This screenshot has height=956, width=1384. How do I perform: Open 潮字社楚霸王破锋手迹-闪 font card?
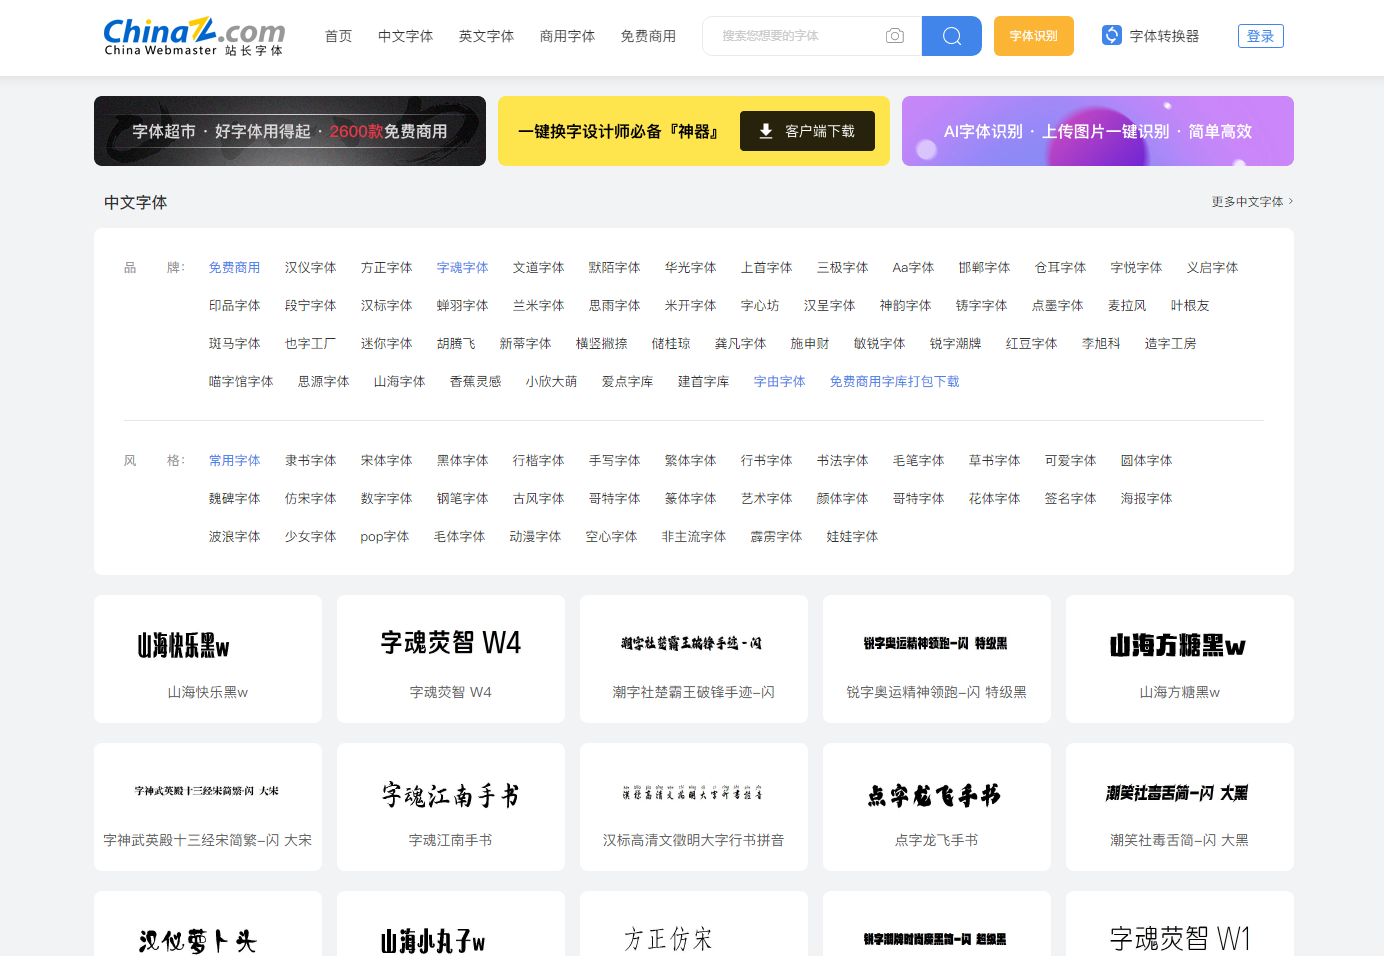click(694, 659)
